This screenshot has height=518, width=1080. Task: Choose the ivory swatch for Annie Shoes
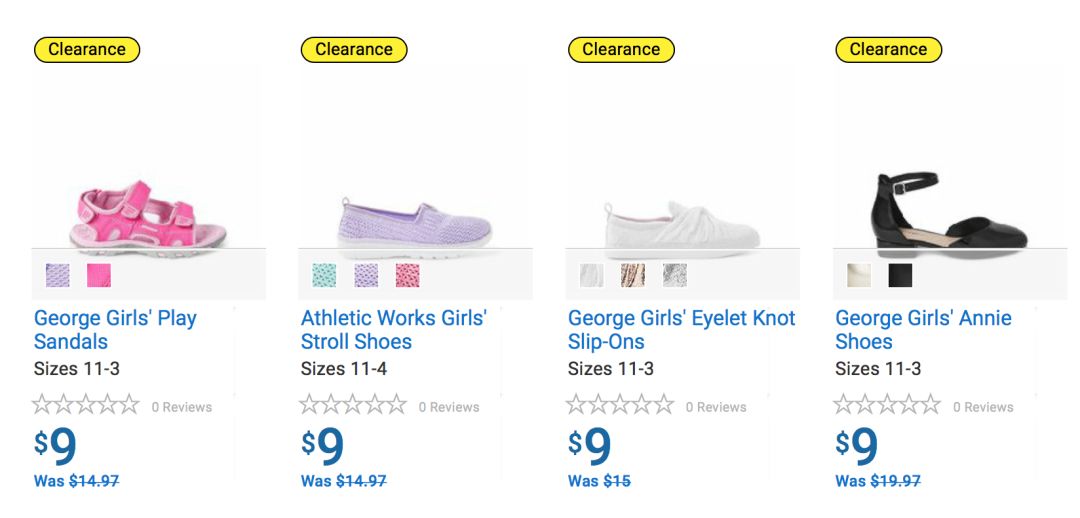point(859,275)
